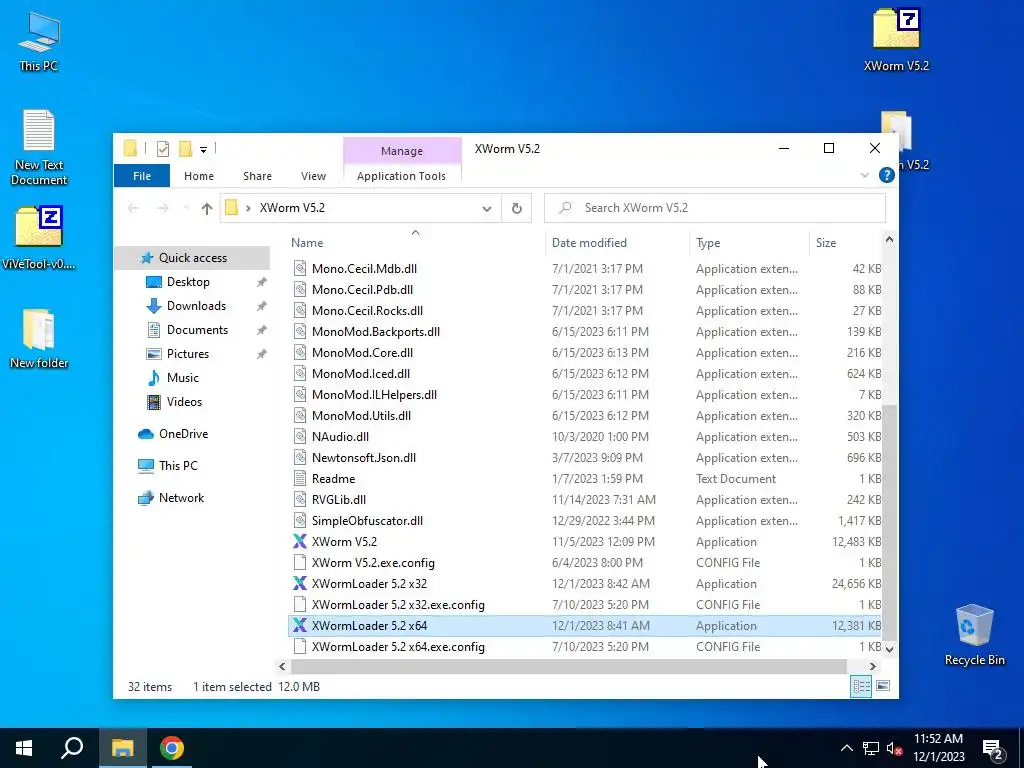Switch to the Share ribbon tab
This screenshot has height=768, width=1024.
point(257,176)
